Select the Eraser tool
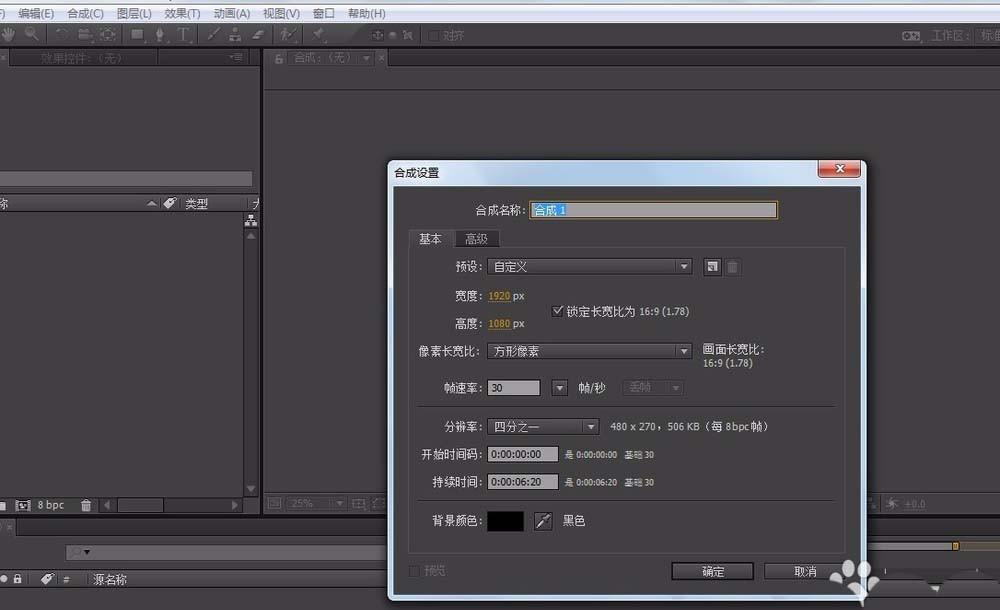The height and width of the screenshot is (610, 1000). pyautogui.click(x=258, y=34)
